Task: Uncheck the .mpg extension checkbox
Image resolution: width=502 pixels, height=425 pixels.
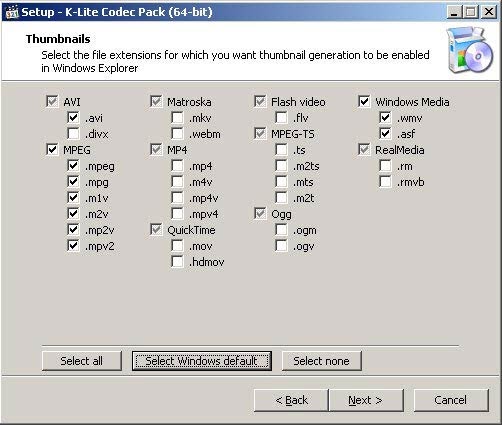Action: [73, 181]
